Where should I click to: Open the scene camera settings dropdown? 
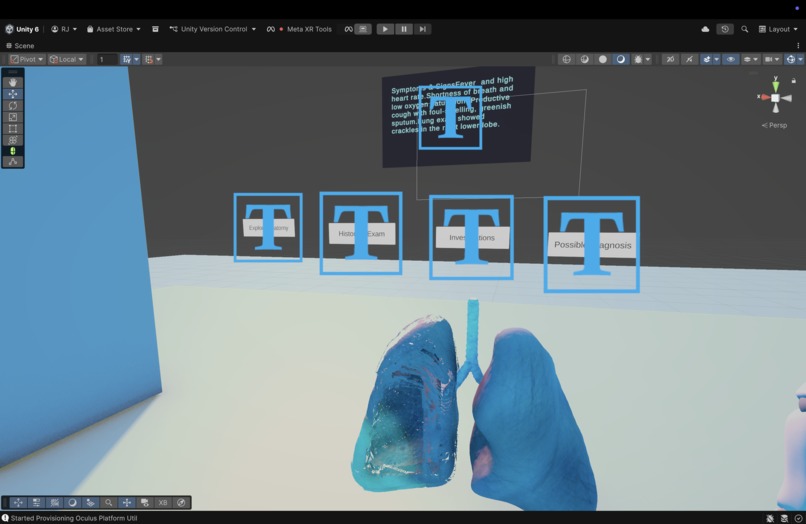772,59
